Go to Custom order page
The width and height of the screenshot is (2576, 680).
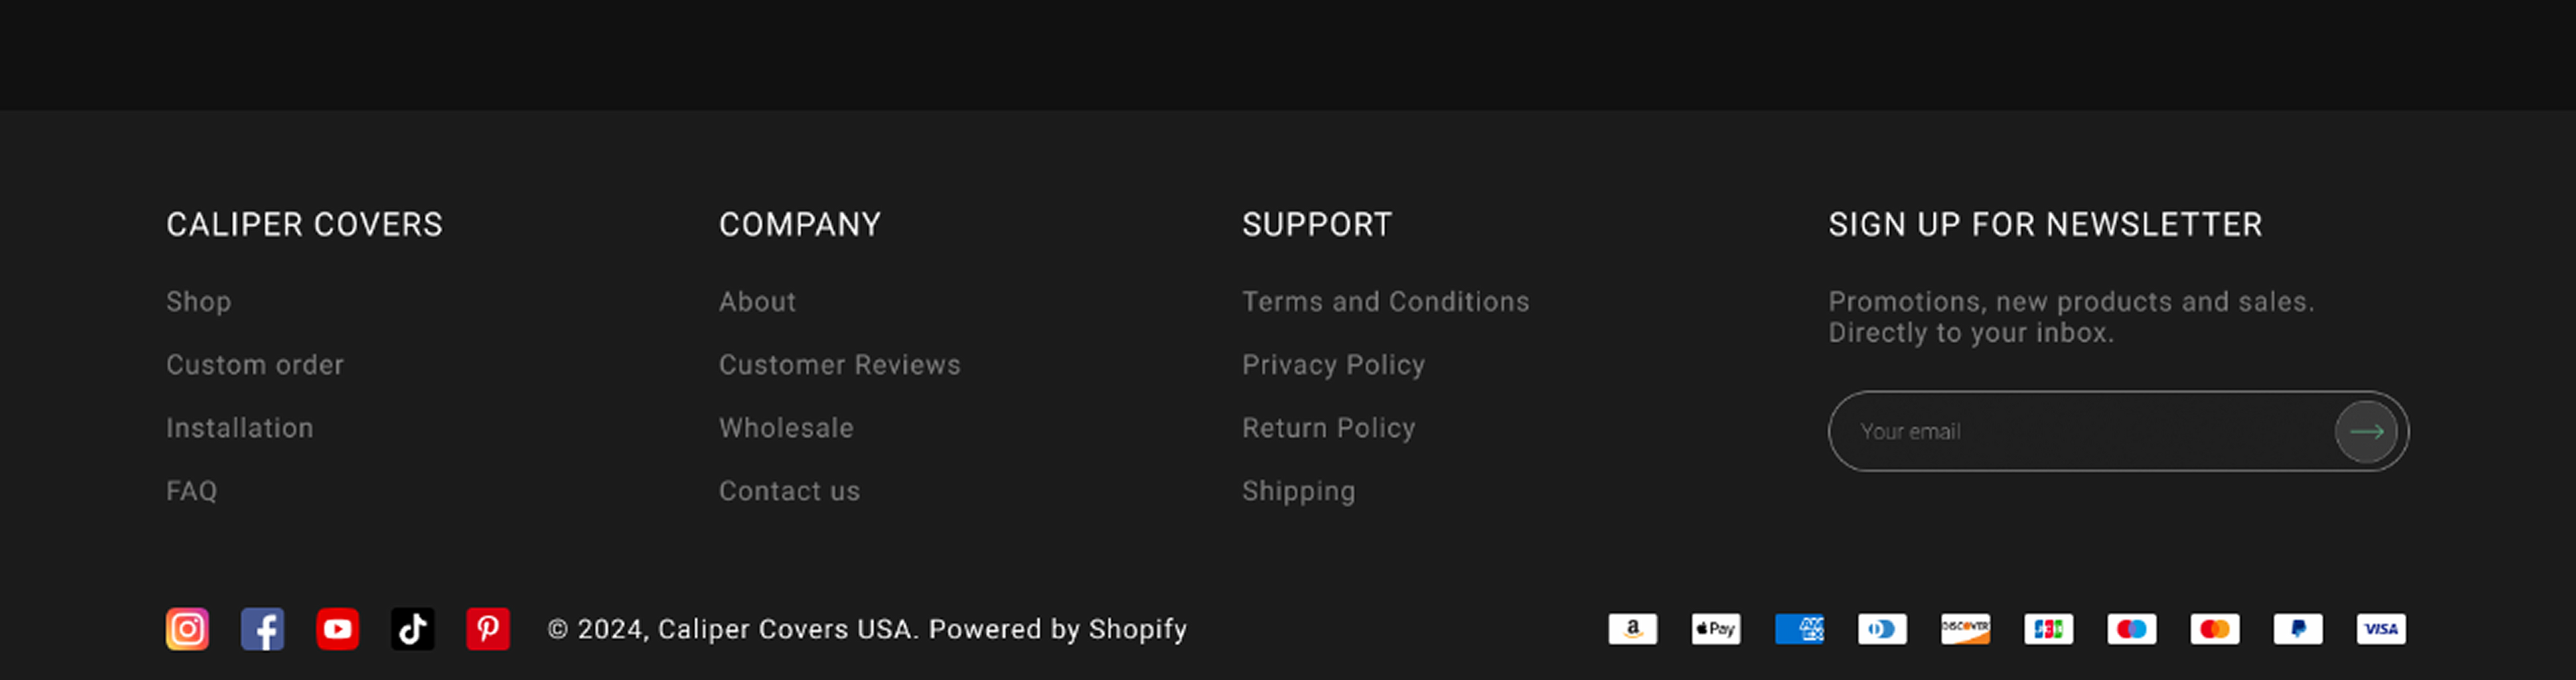pos(255,365)
